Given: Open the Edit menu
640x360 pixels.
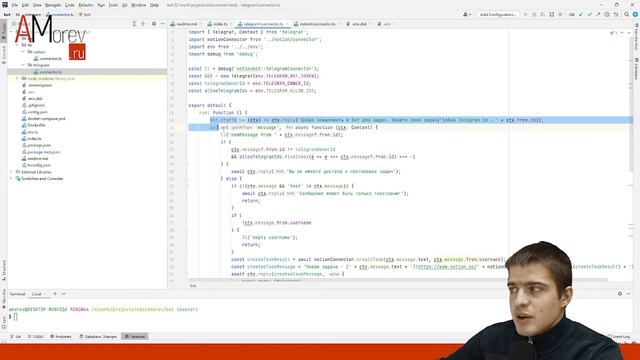Looking at the screenshot, I should pyautogui.click(x=25, y=5).
